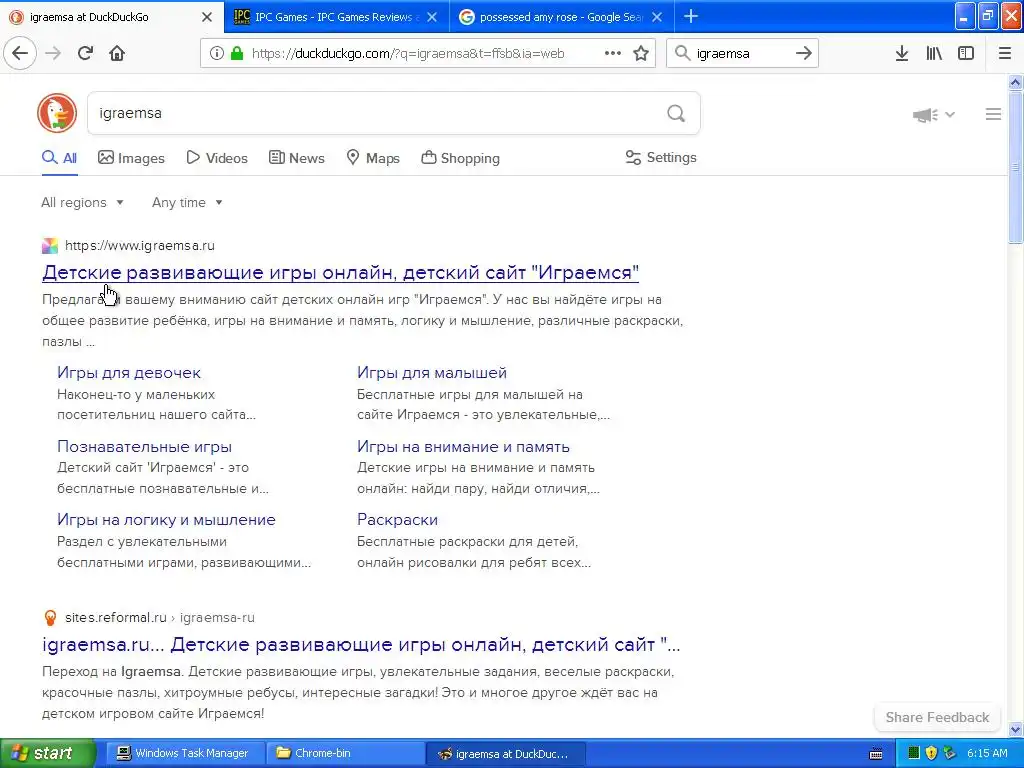Bookmark this page with the star
The height and width of the screenshot is (768, 1024).
point(641,54)
